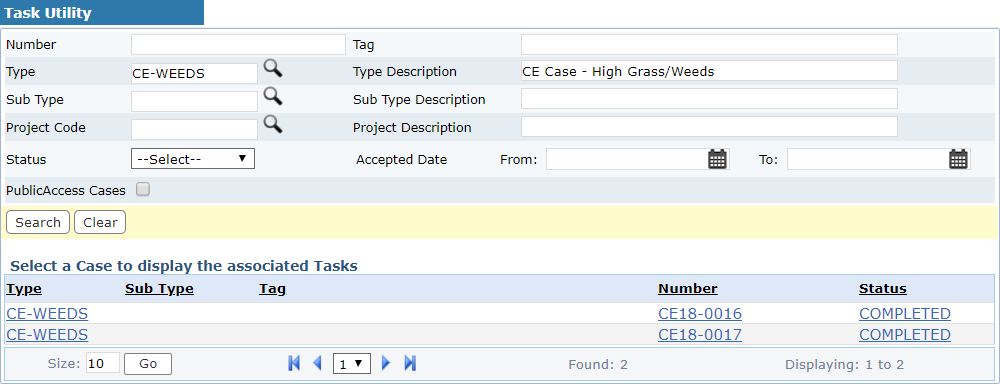The image size is (1000, 384).
Task: Focus the Sub Type input field
Action: click(194, 101)
